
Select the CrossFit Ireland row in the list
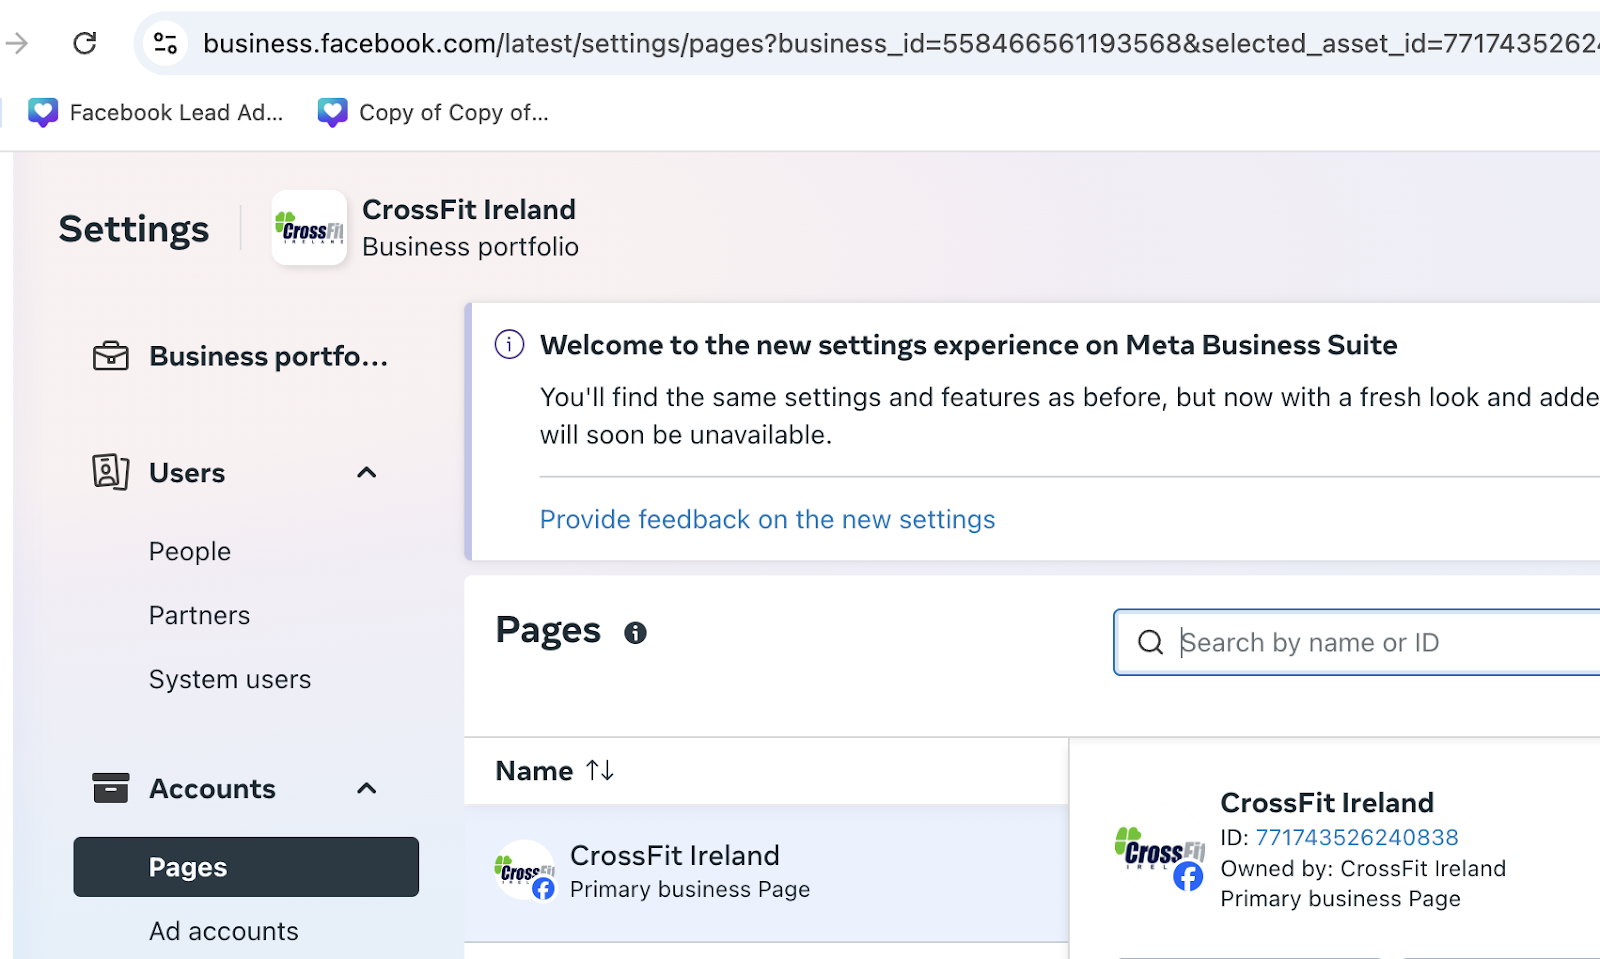tap(767, 873)
